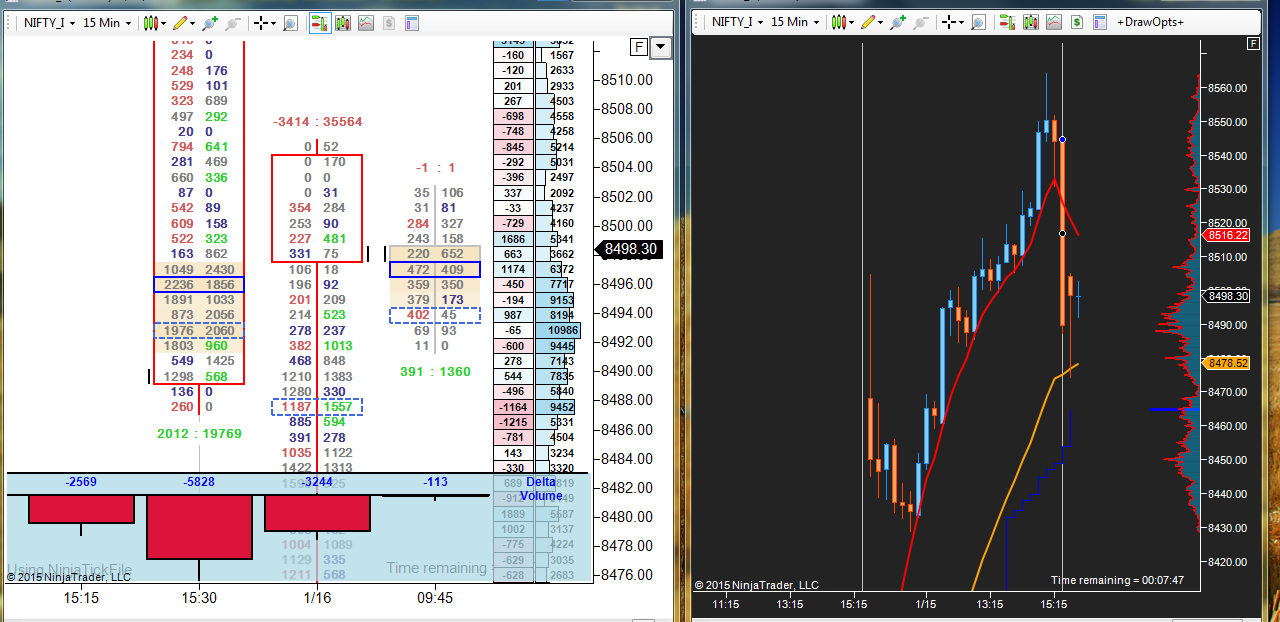The image size is (1280, 622).
Task: Open chart style candlestick dropdown in right chart
Action: 842,22
